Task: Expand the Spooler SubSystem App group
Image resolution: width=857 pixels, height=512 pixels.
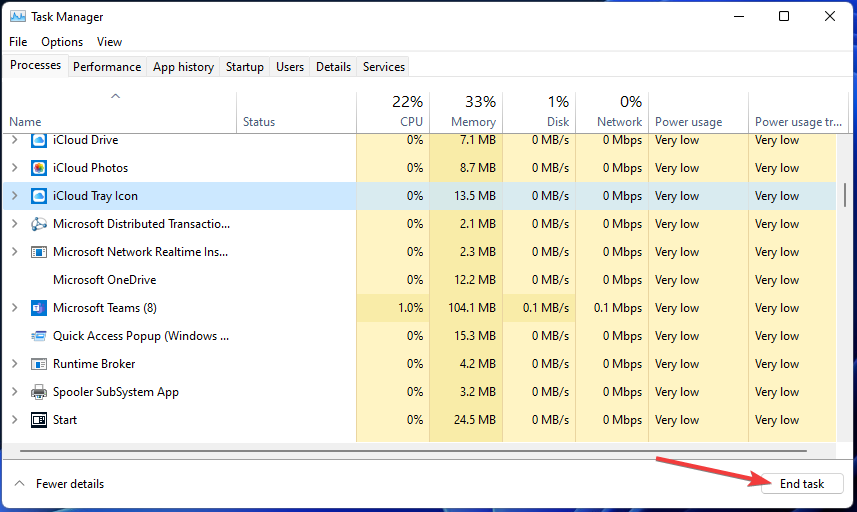Action: pos(15,391)
